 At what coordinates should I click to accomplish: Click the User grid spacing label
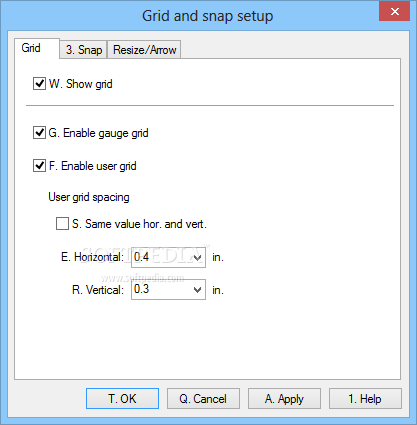click(89, 197)
